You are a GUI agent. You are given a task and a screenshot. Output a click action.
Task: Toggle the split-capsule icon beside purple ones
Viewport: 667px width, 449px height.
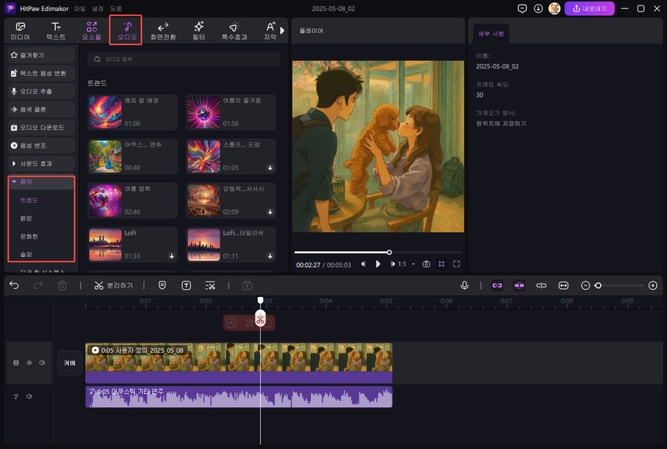coord(541,285)
